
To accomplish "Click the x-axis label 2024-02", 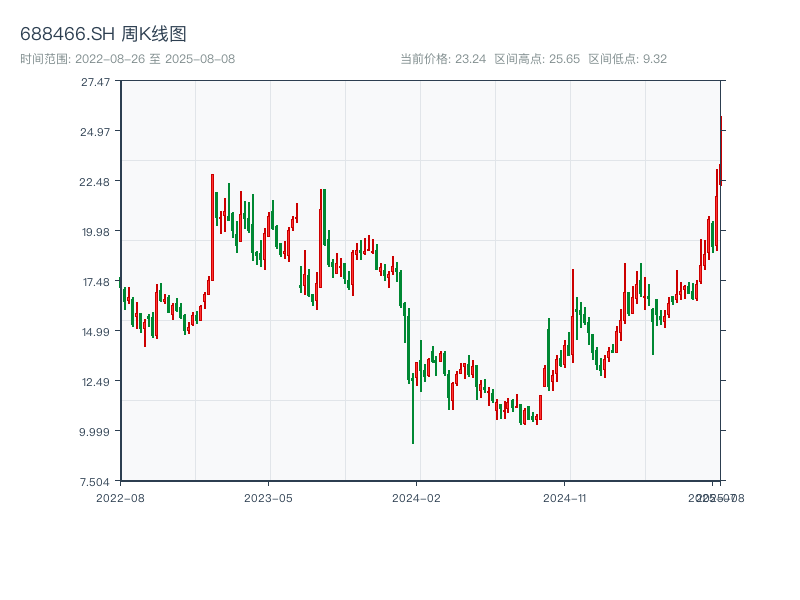I will pos(416,498).
